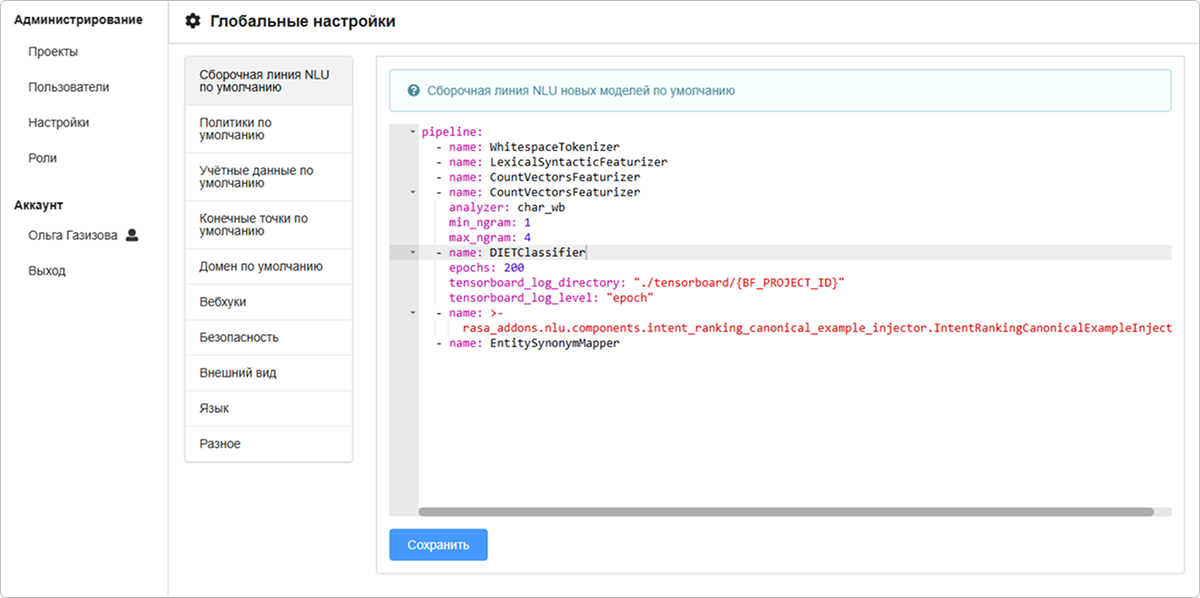
Task: Click the 'pipeline:' keyword in the editor
Action: 452,131
